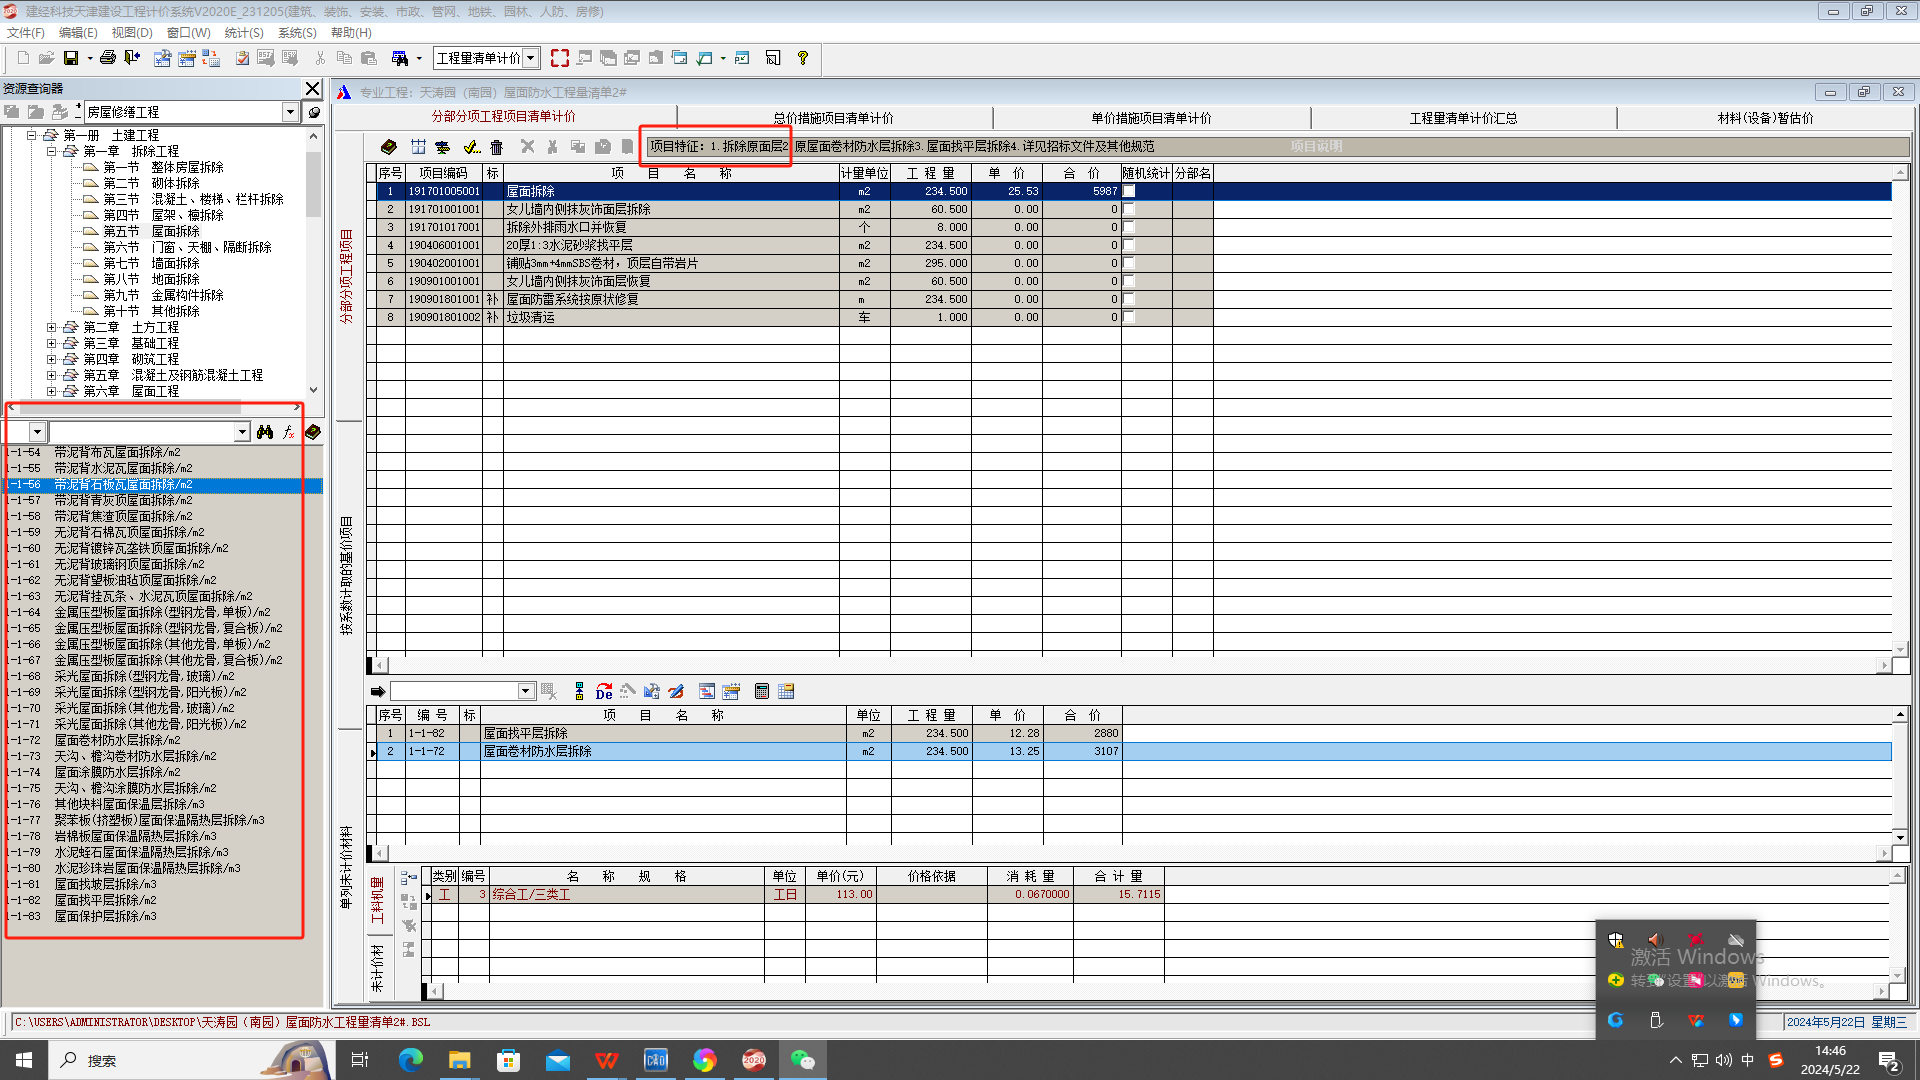Switch to 材料(设备)暂估价 tab
Screen dimensions: 1920x1080
pos(1765,118)
